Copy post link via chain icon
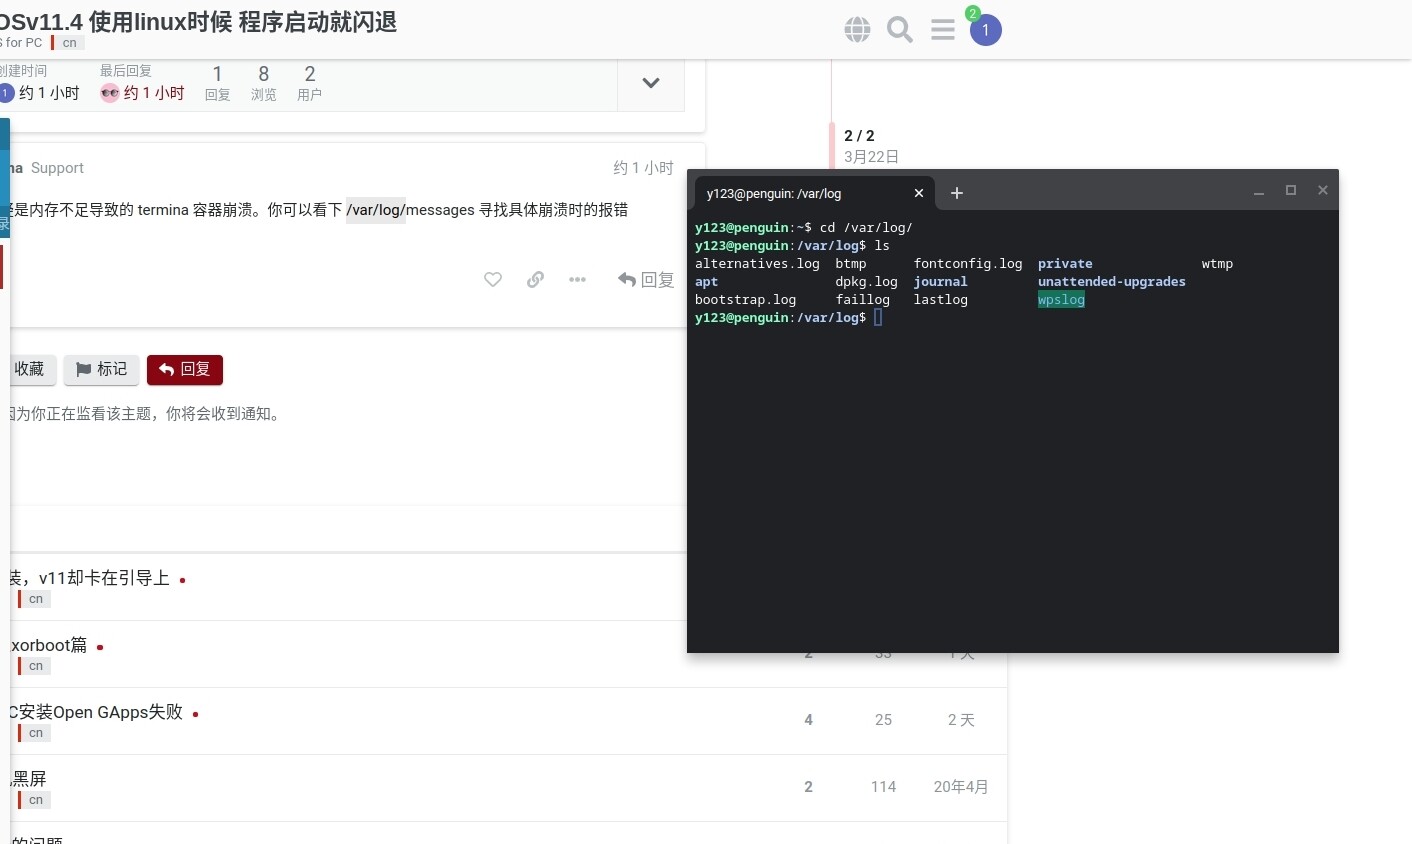Image resolution: width=1412 pixels, height=844 pixels. coord(535,280)
